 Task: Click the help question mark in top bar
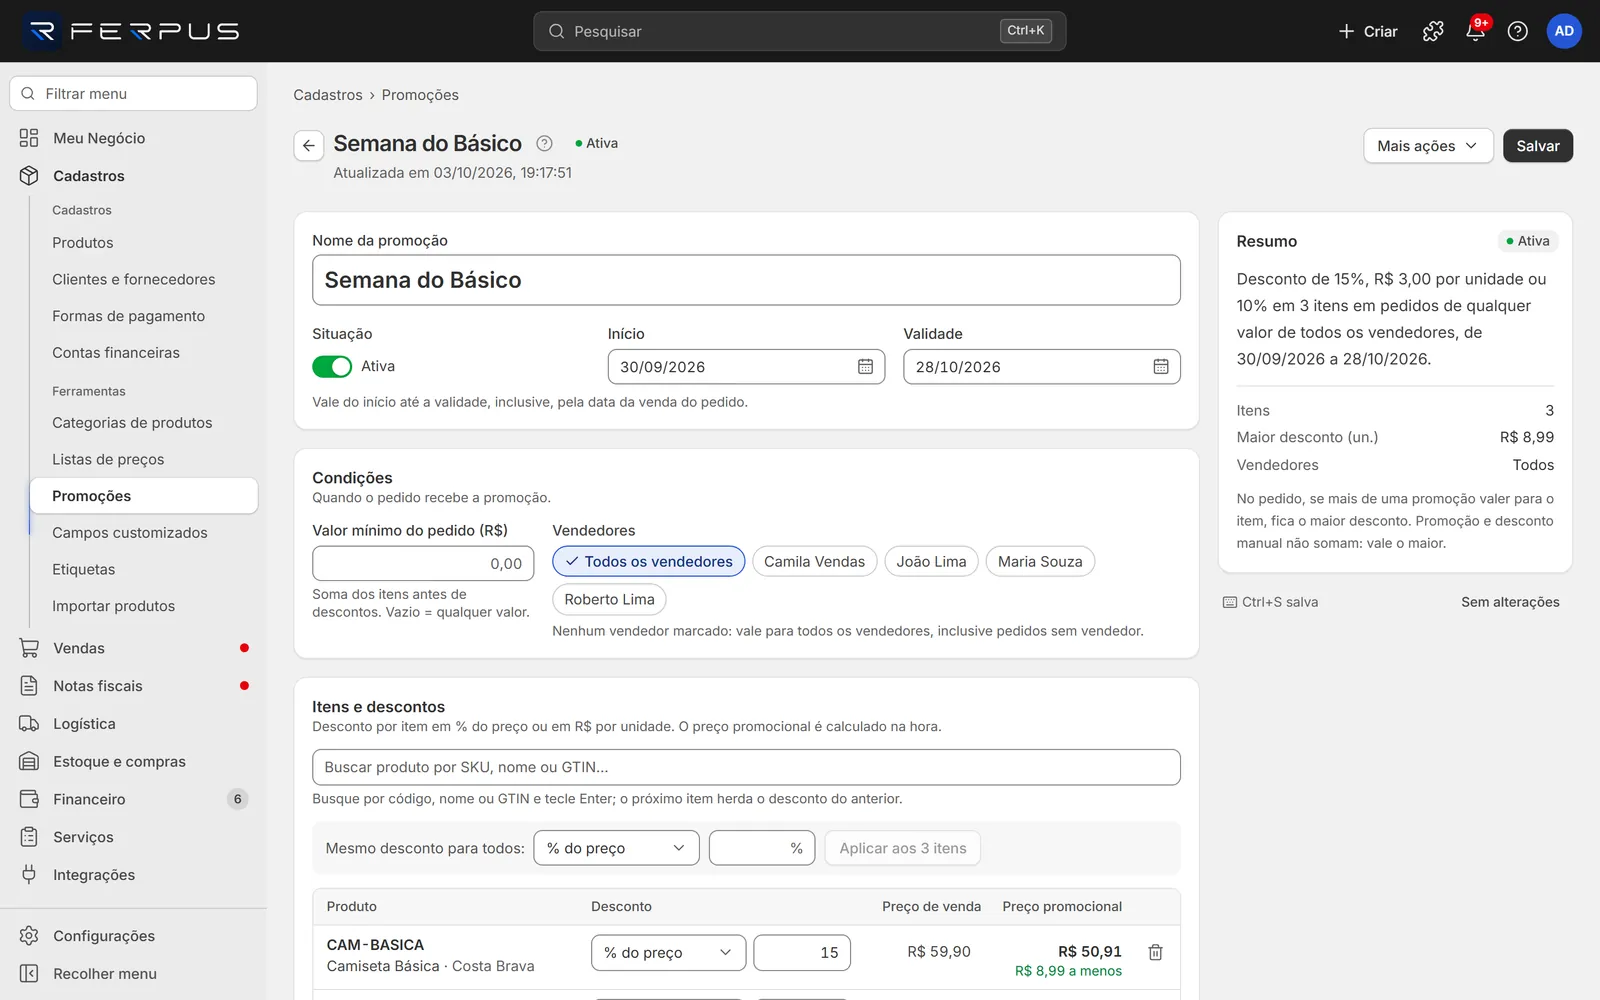(x=1517, y=31)
